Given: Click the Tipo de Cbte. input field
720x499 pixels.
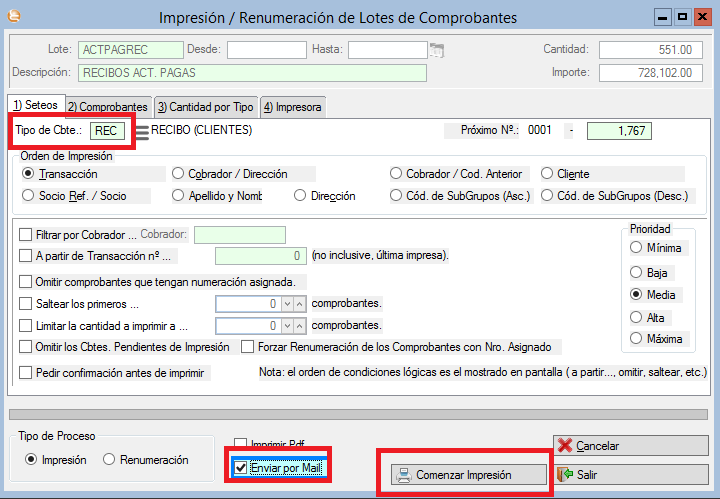Looking at the screenshot, I should pos(106,131).
